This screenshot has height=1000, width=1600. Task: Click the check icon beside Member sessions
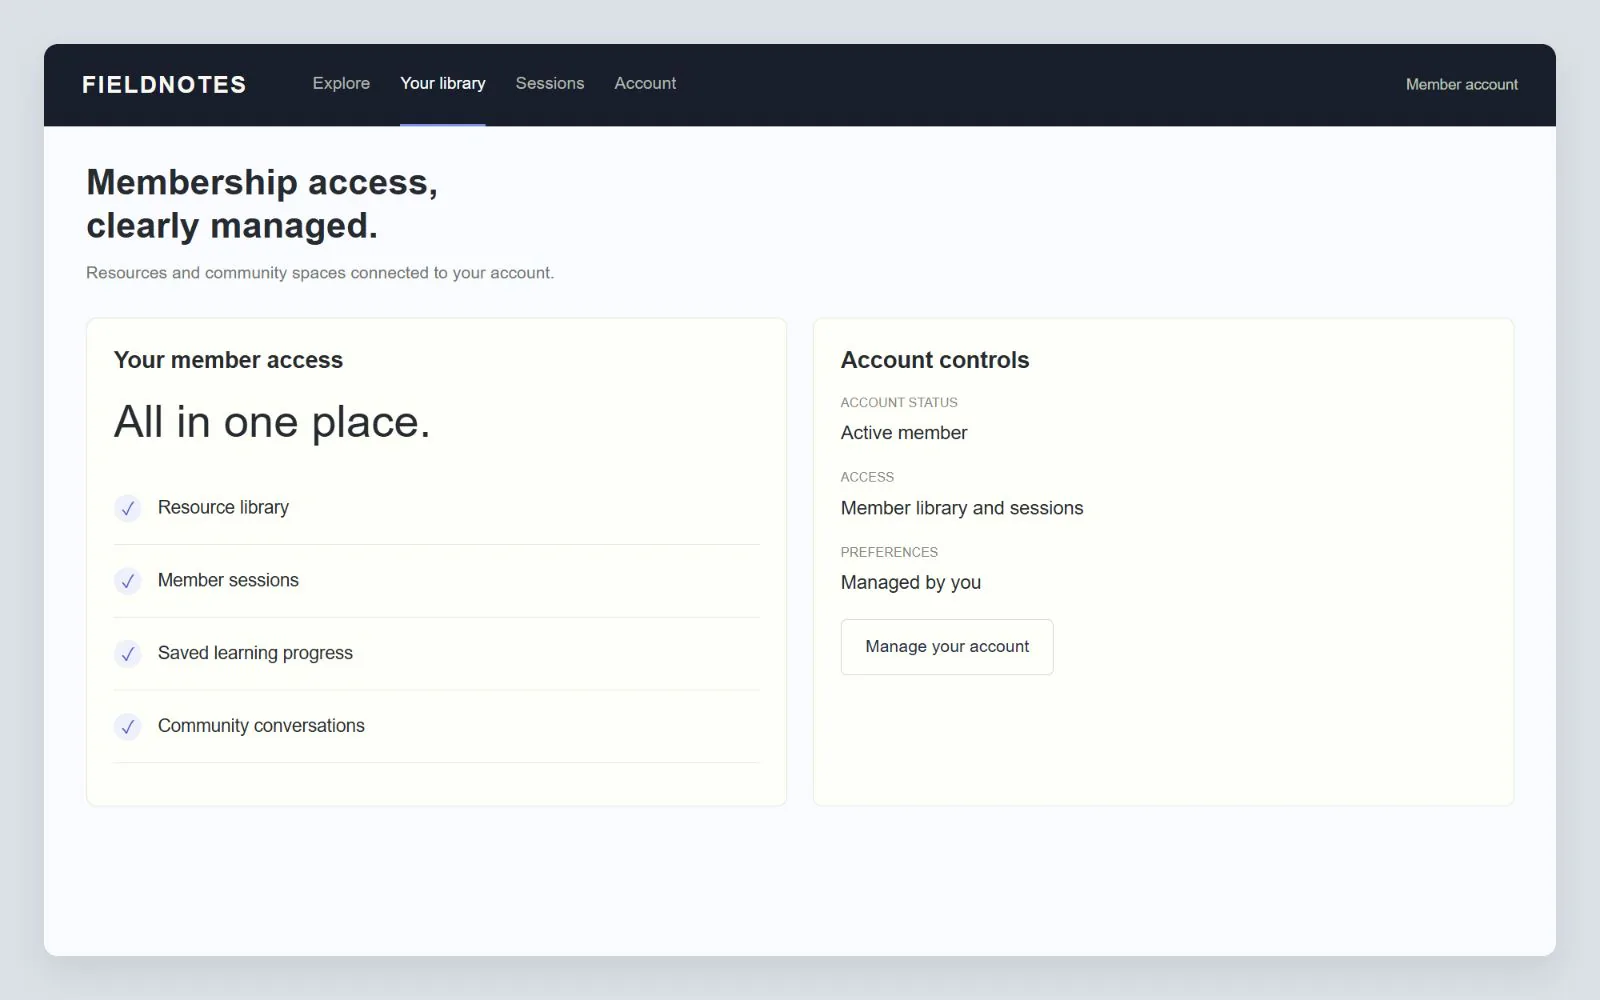coord(128,581)
